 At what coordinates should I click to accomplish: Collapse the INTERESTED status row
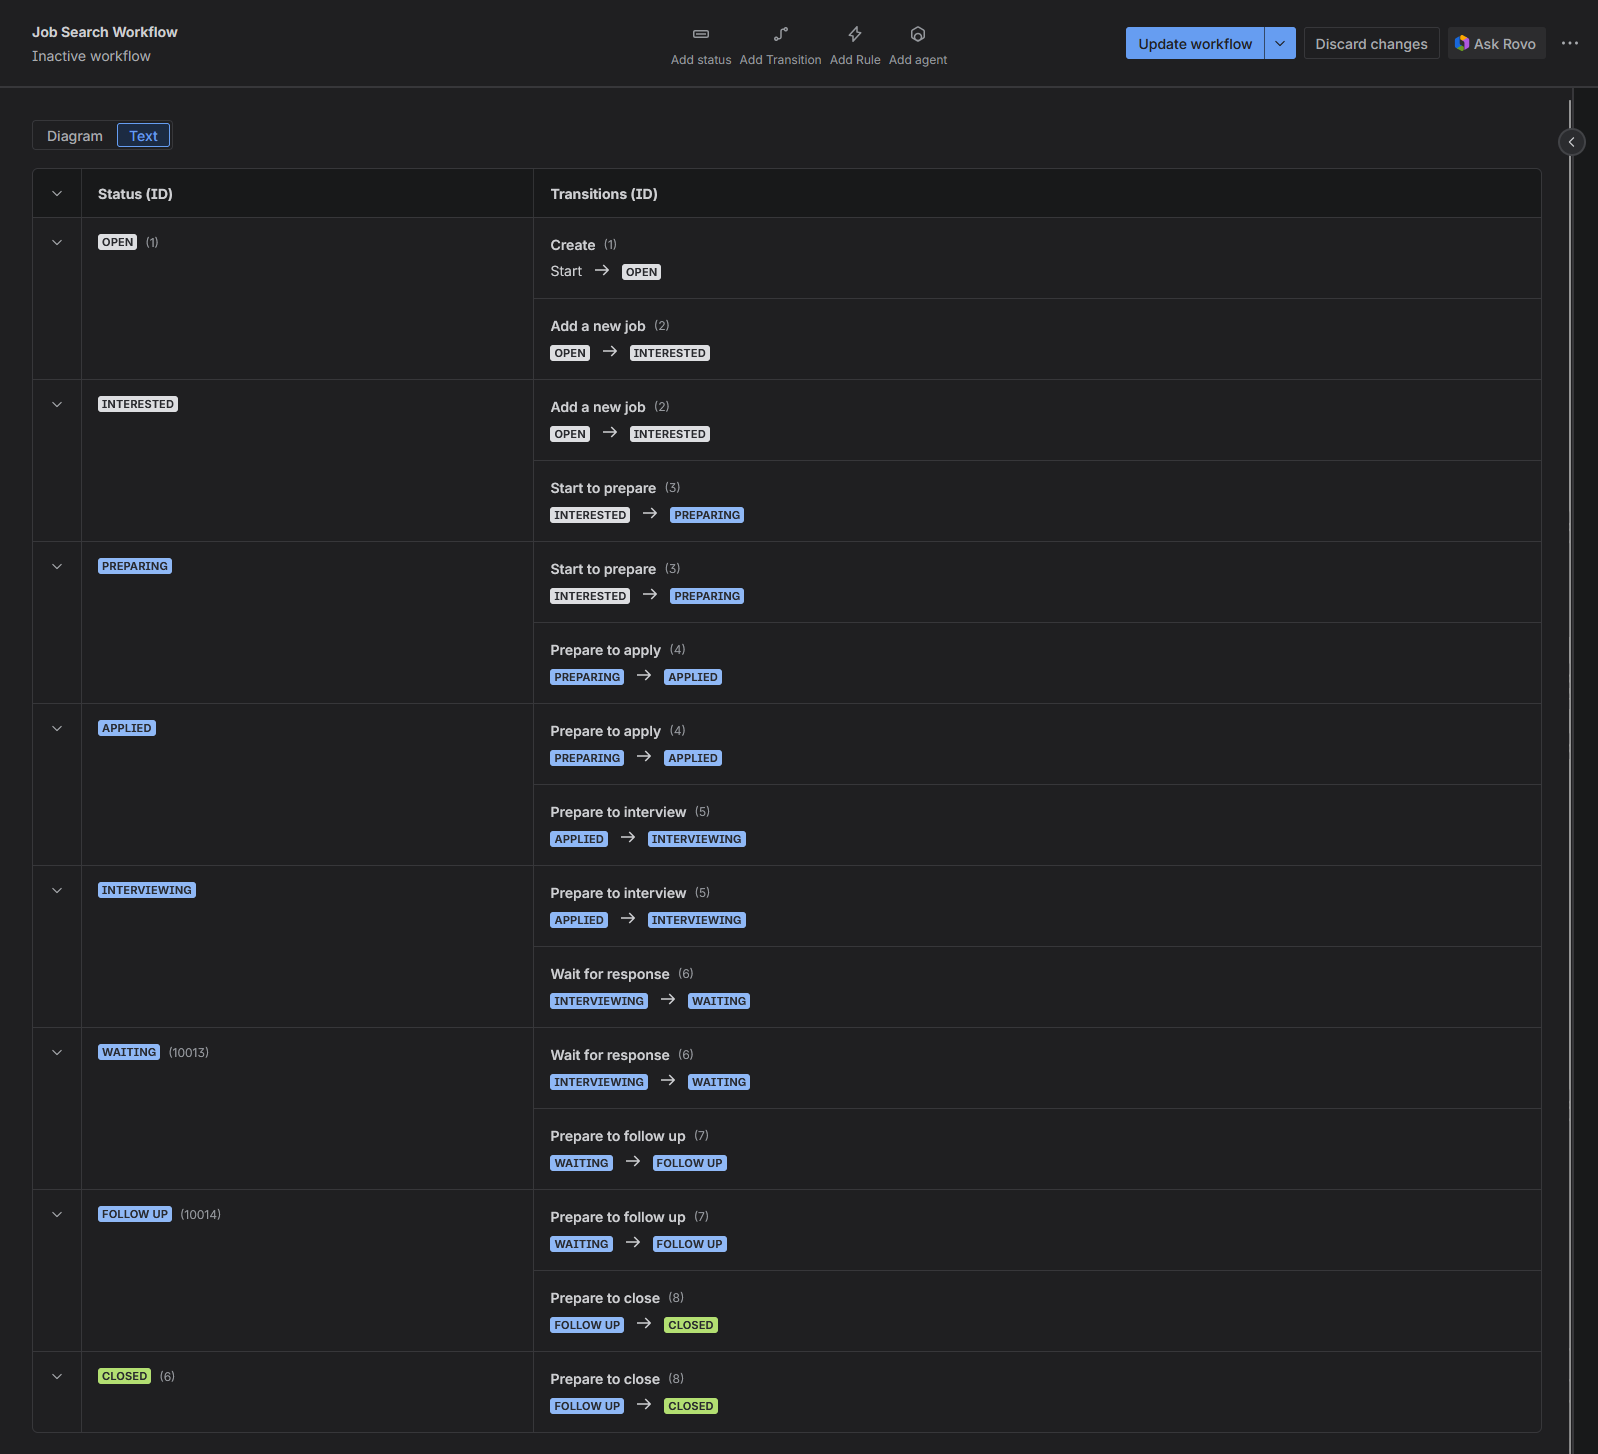pyautogui.click(x=57, y=404)
